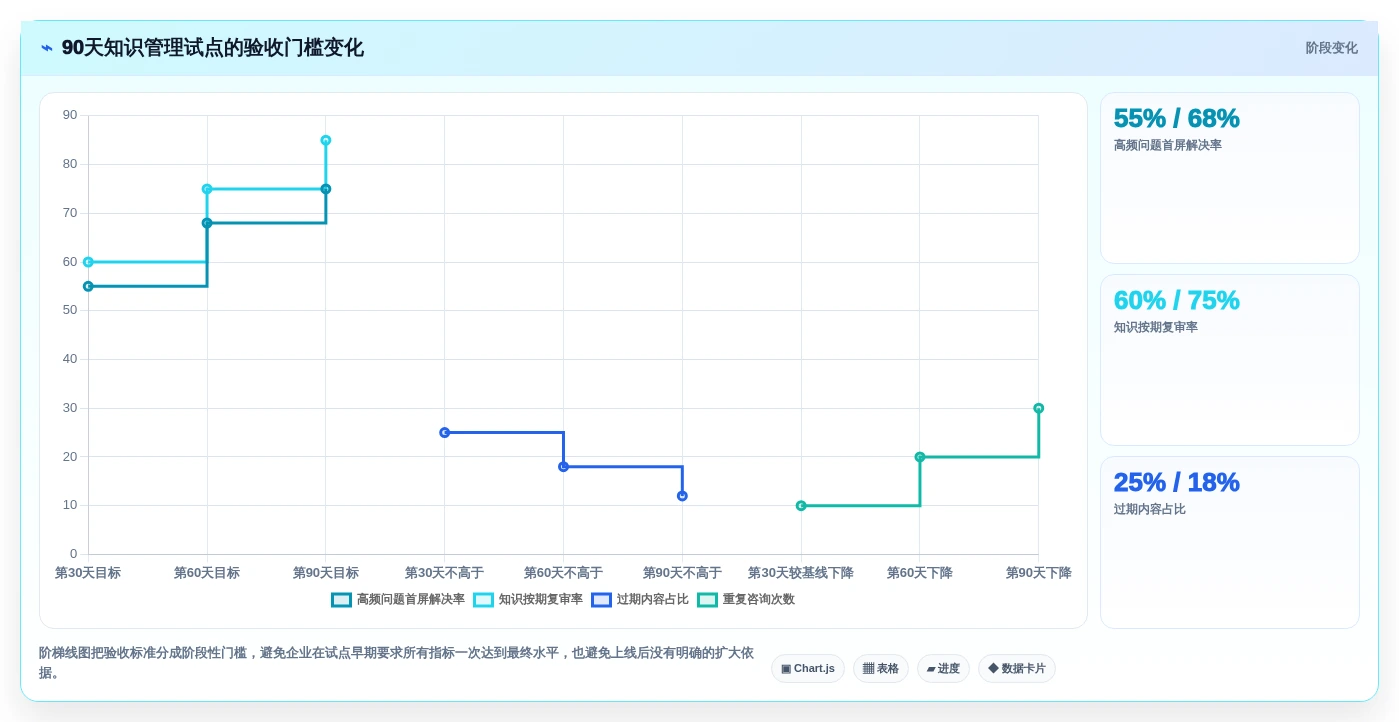Viewport: 1399px width, 722px height.
Task: Click the 过期内容占比 point at 25
Action: (x=445, y=433)
